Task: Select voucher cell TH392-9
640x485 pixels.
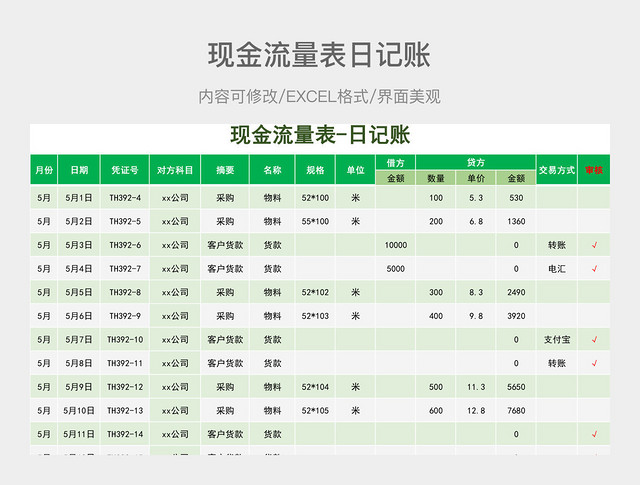Action: (x=125, y=316)
